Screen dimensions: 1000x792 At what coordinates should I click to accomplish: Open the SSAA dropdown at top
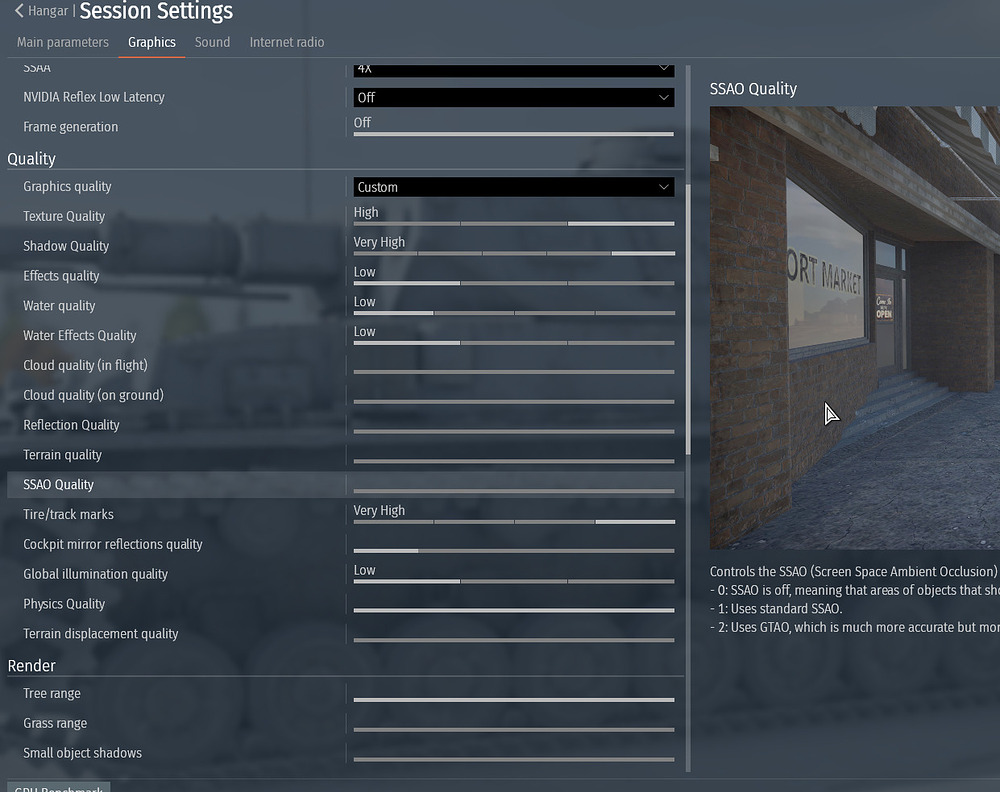tap(513, 69)
